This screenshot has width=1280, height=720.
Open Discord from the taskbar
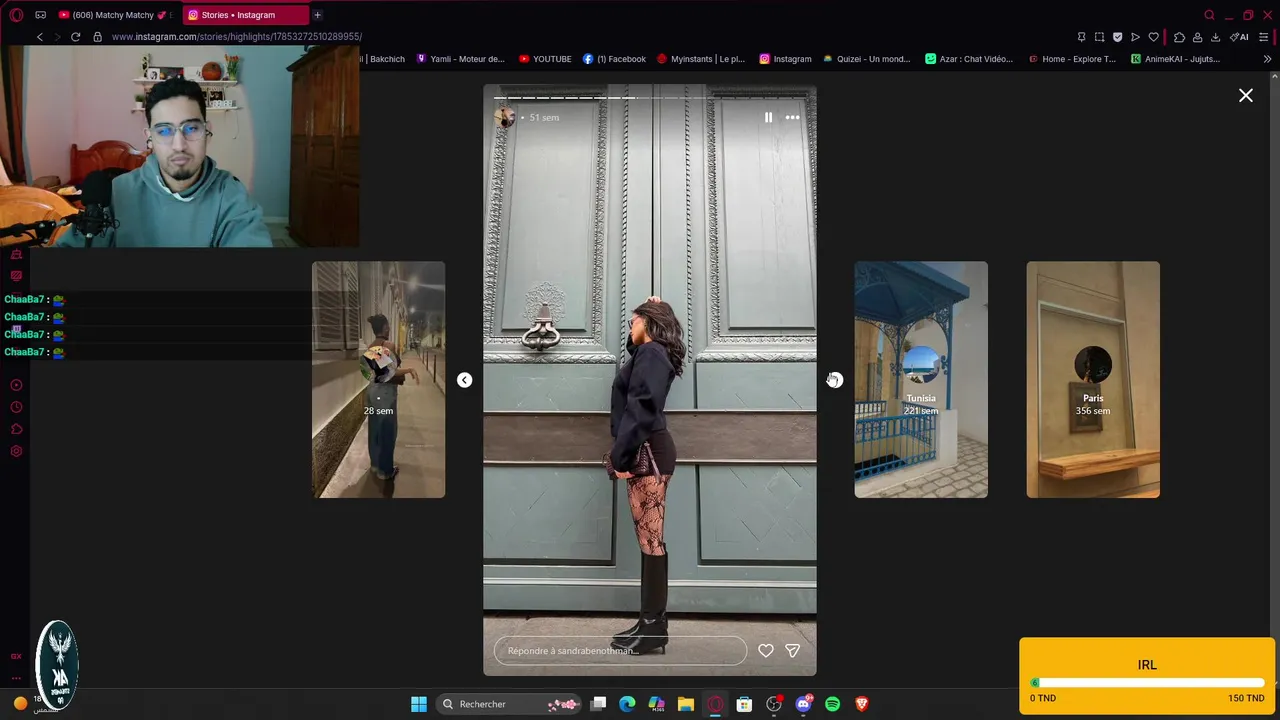[x=803, y=704]
